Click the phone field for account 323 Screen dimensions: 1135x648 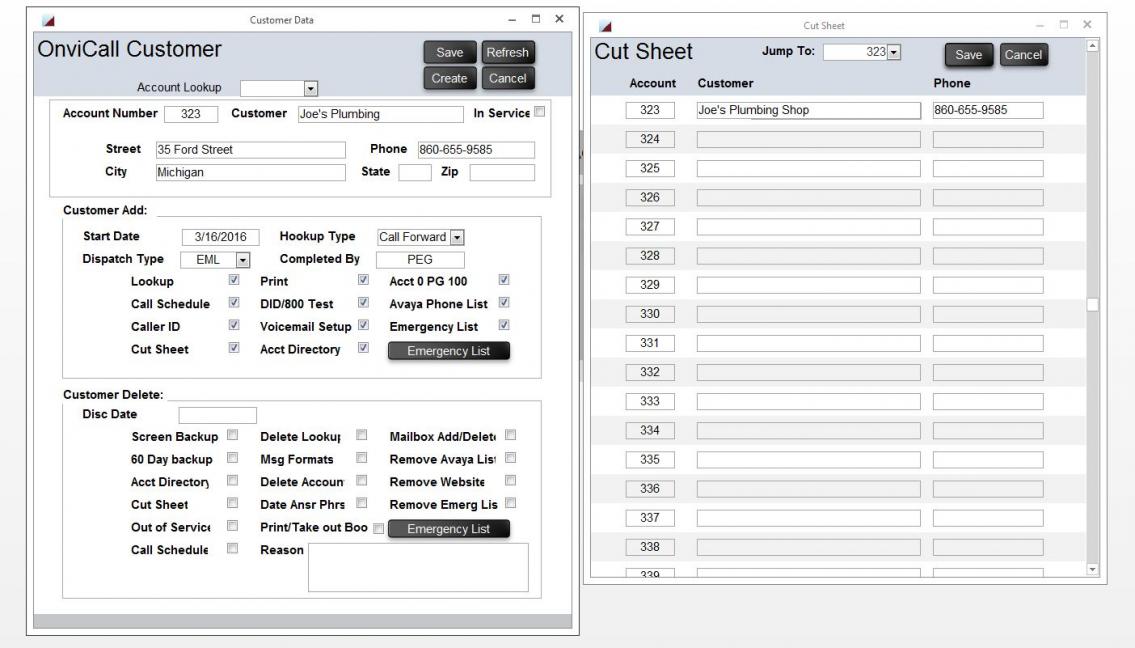(988, 110)
